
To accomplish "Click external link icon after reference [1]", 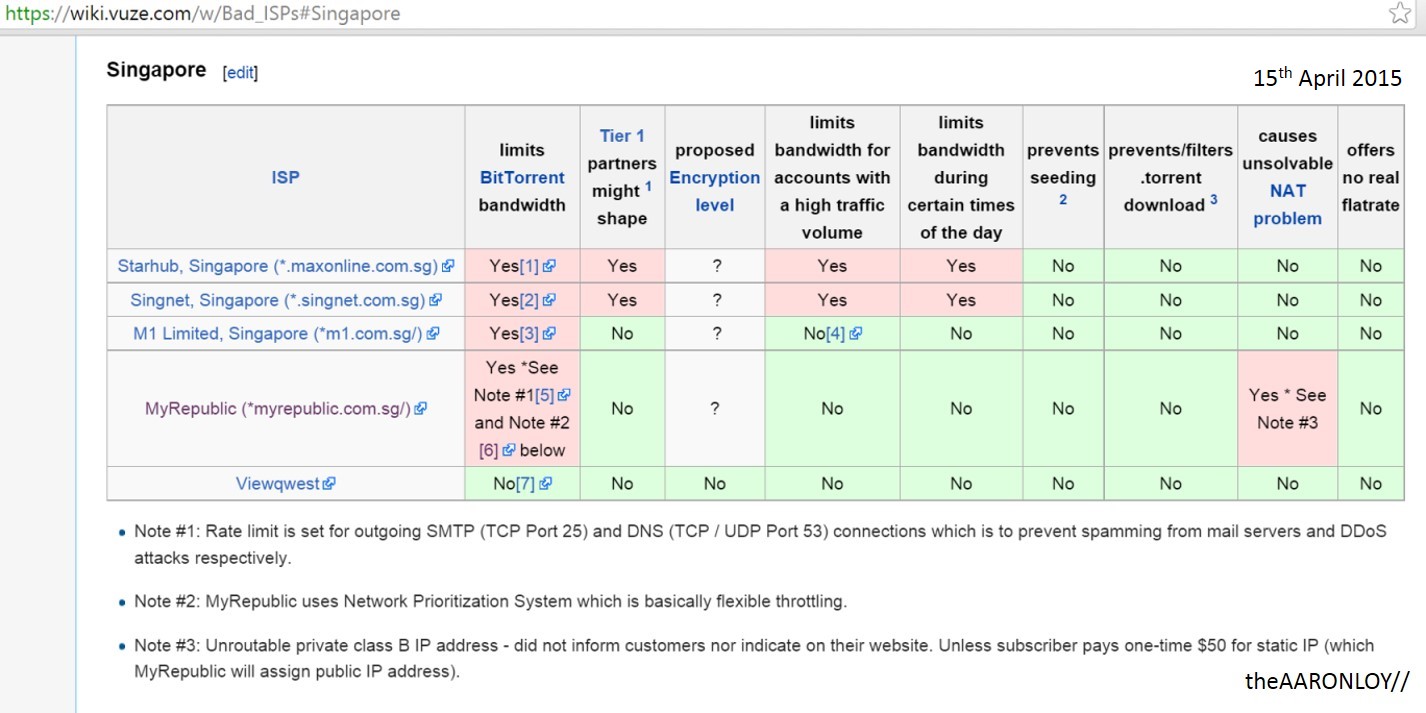I will (x=549, y=266).
